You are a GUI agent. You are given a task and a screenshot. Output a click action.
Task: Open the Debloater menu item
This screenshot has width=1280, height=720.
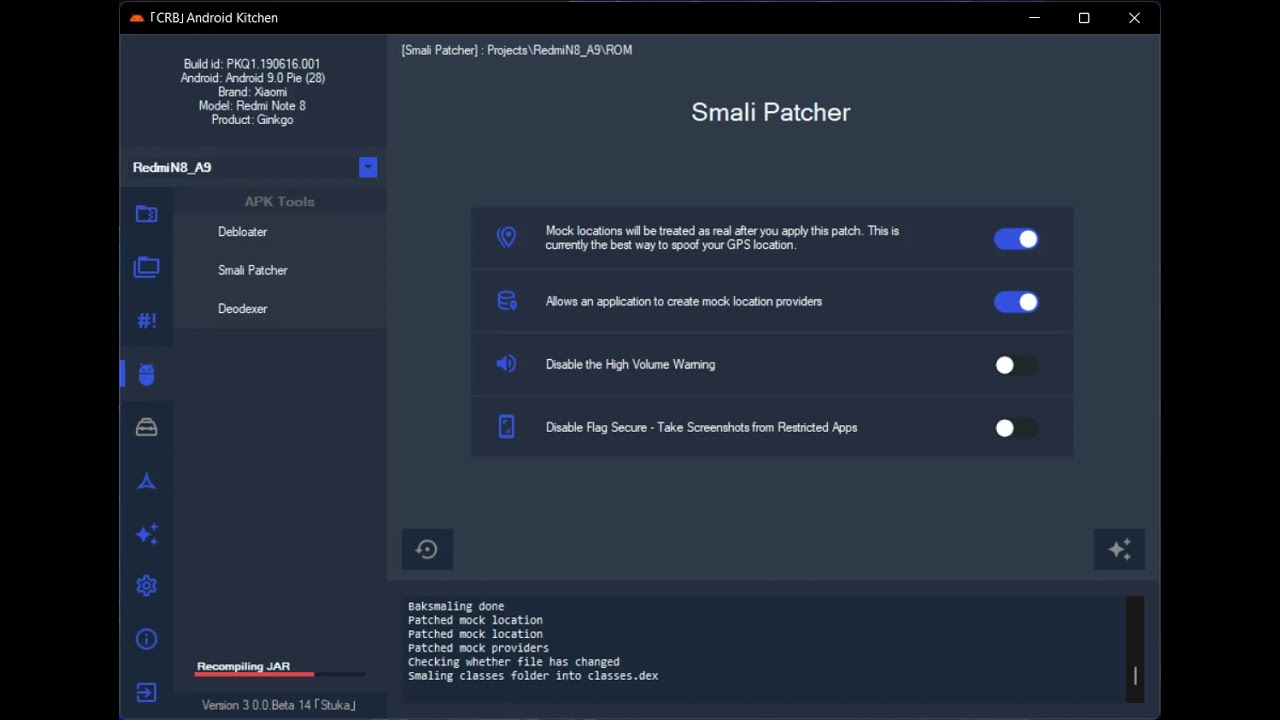(x=242, y=232)
